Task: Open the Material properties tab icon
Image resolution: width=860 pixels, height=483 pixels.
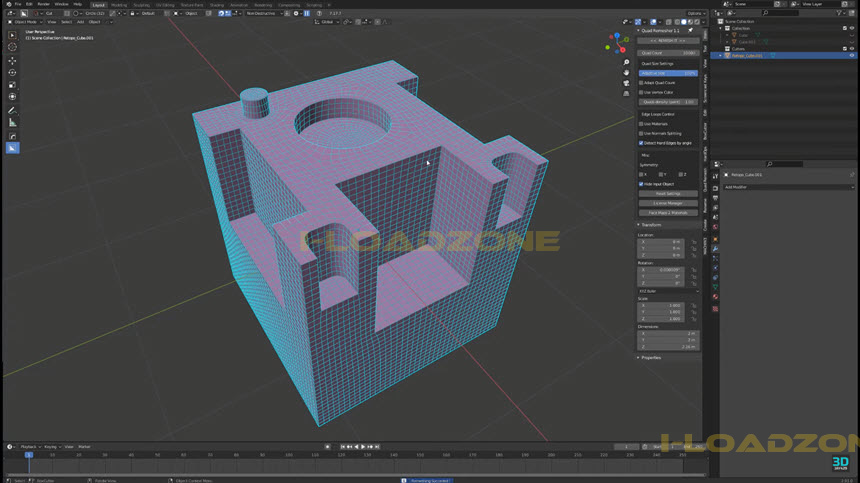Action: coord(715,297)
